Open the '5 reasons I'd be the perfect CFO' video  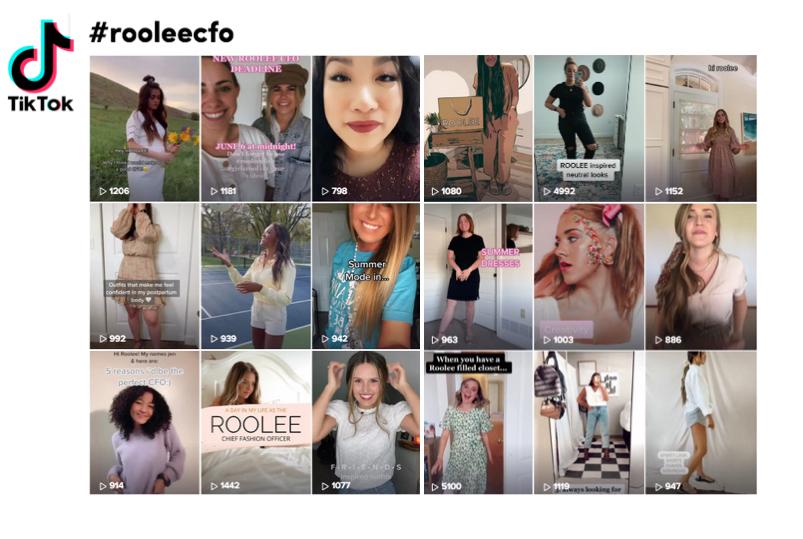pyautogui.click(x=144, y=423)
